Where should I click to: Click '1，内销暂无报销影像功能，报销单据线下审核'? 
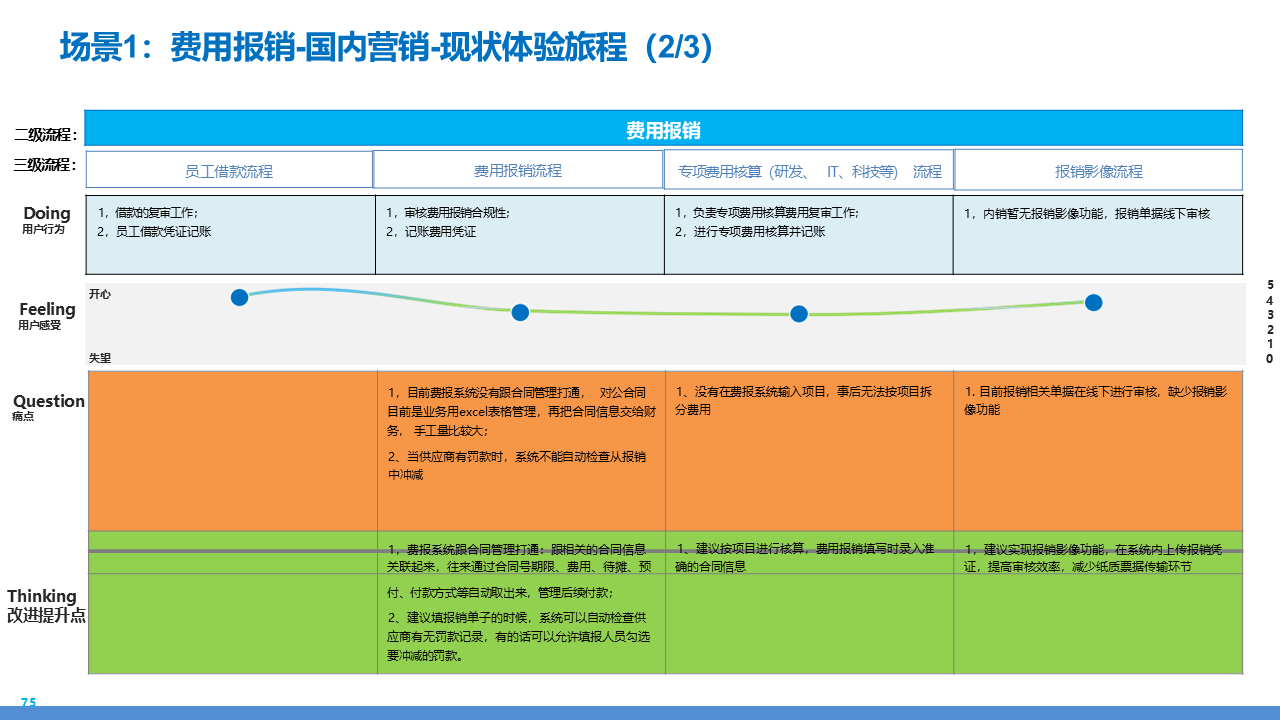point(1087,213)
